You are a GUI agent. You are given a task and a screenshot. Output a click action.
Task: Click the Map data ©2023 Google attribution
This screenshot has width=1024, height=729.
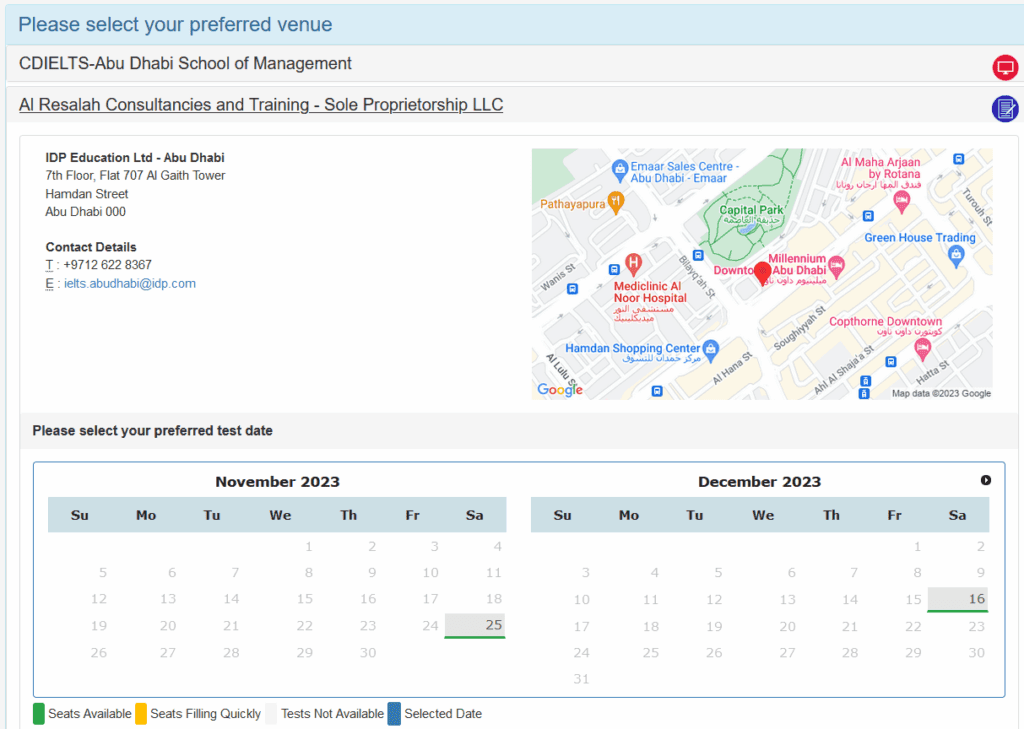tap(942, 393)
